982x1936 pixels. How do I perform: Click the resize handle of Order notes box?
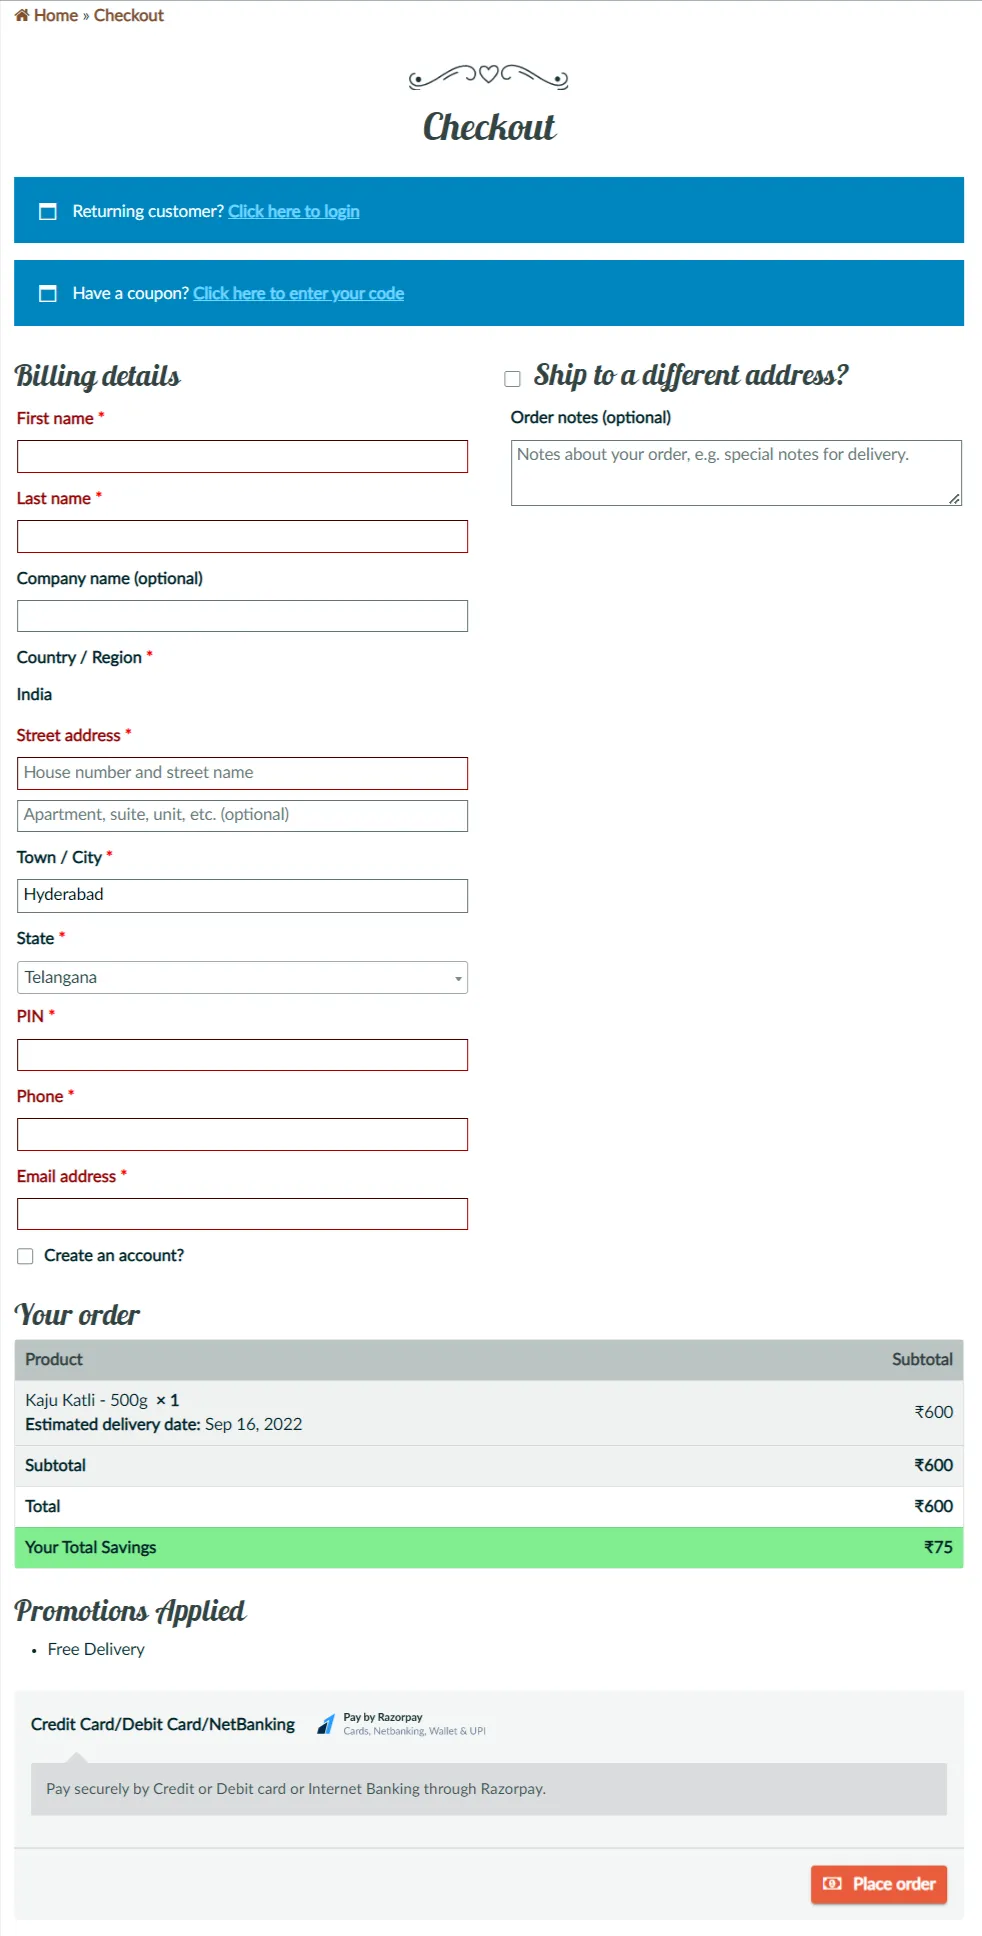[x=954, y=498]
